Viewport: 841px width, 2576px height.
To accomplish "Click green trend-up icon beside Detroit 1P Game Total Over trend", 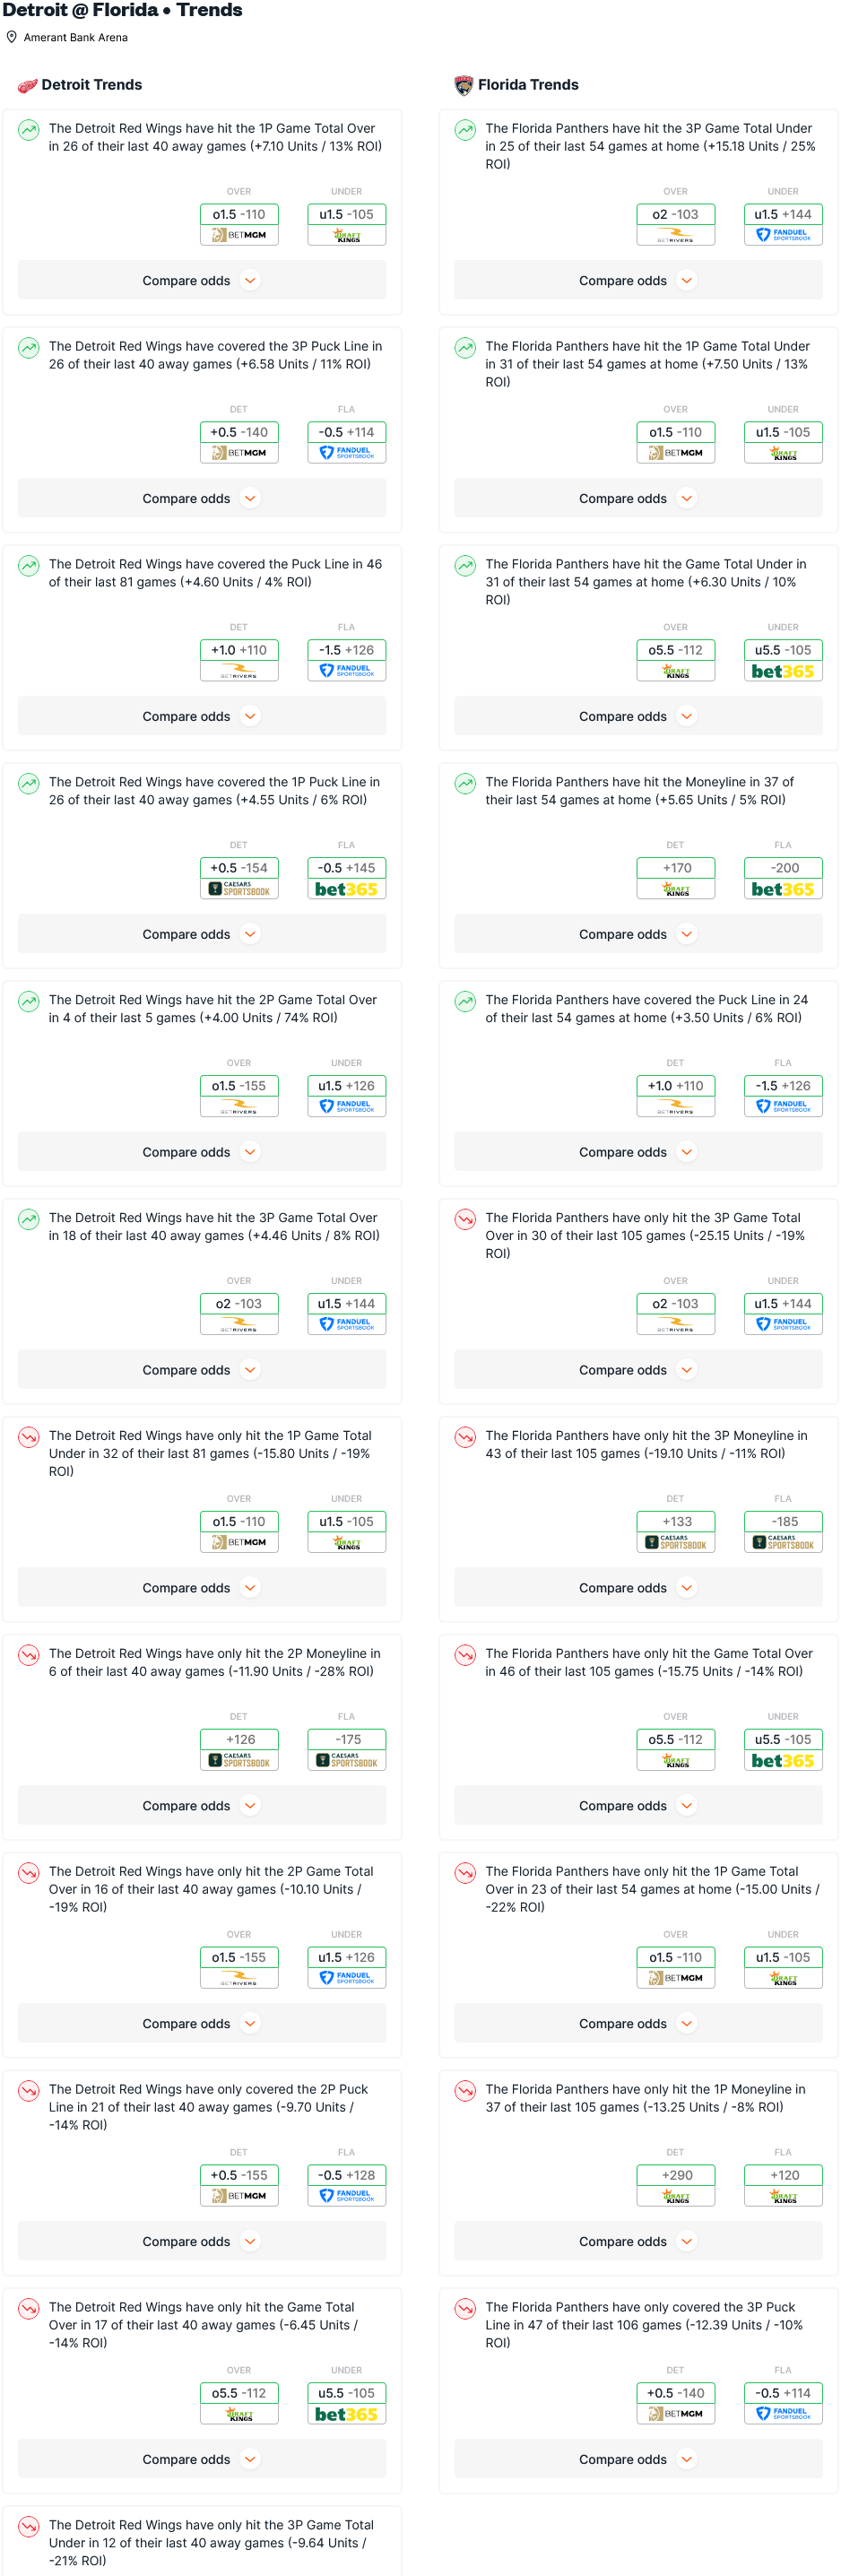I will (29, 129).
